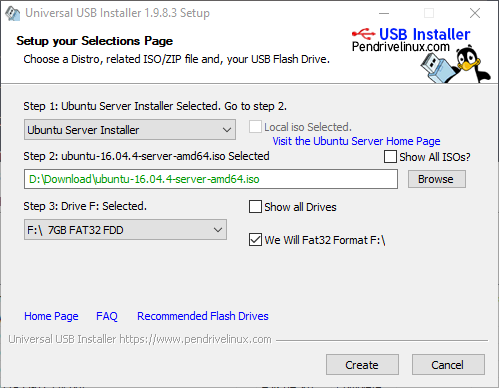This screenshot has height=388, width=499.
Task: Minimize the Universal USB Installer window
Action: point(384,14)
